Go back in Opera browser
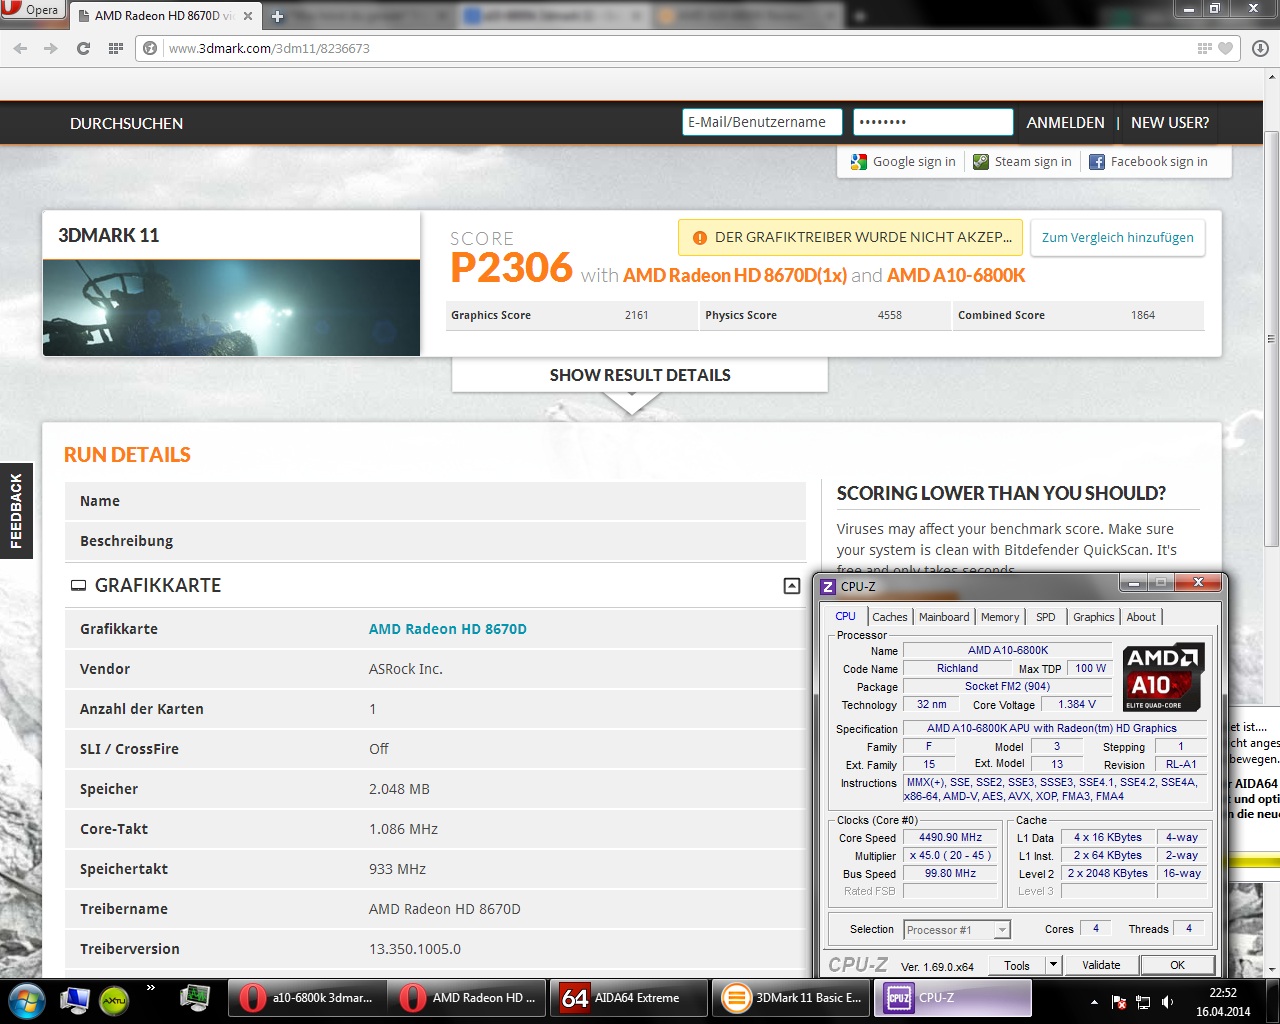1280x1024 pixels. (x=20, y=48)
